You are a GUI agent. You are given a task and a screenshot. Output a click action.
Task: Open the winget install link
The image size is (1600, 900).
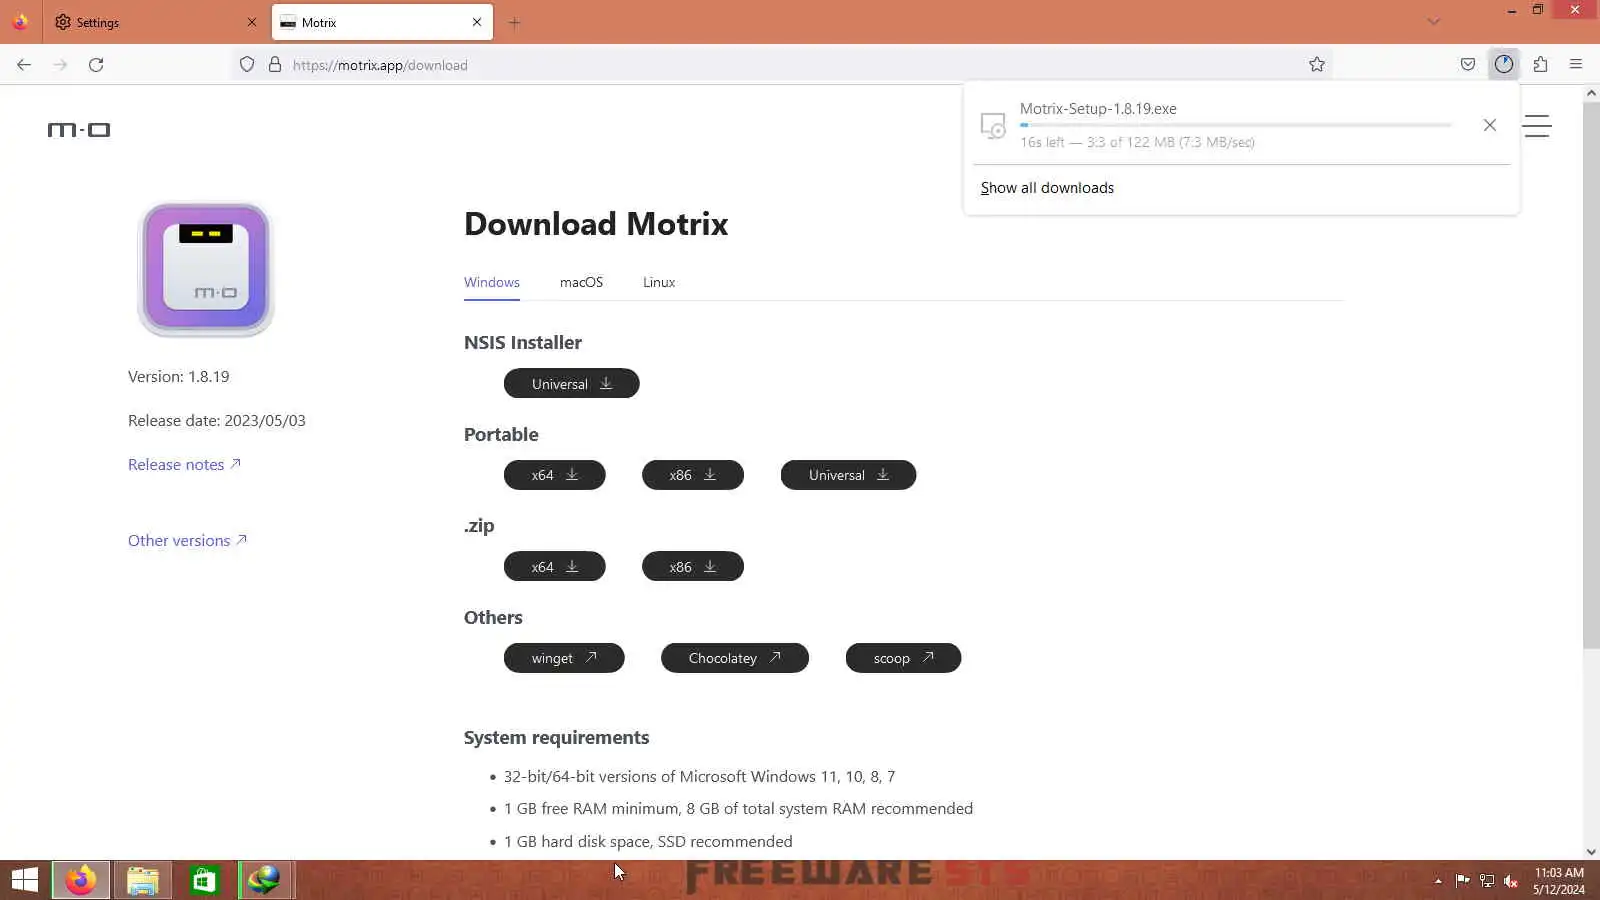click(564, 658)
